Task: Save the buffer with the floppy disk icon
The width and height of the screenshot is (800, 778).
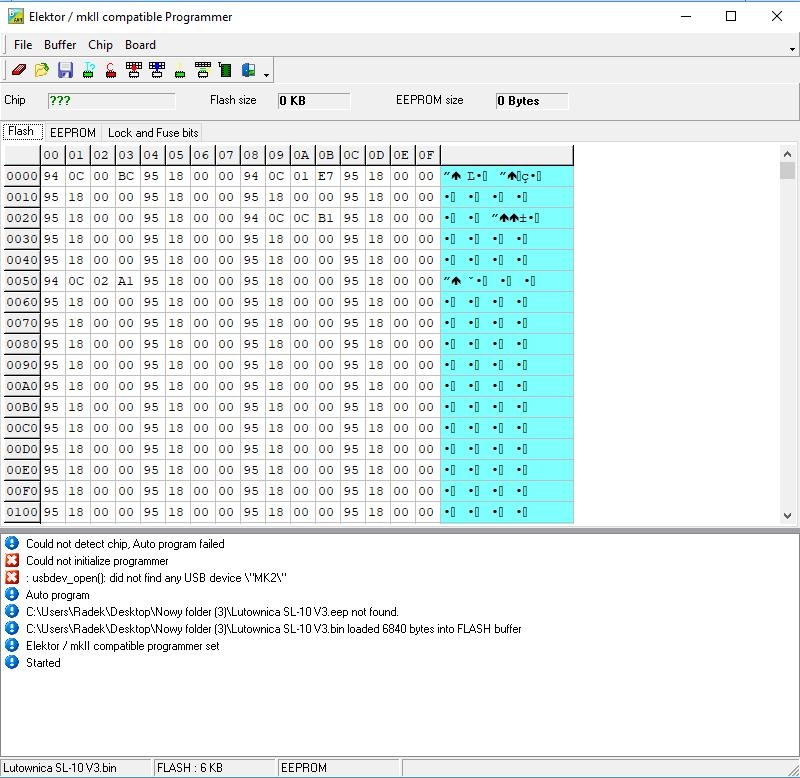Action: click(x=65, y=70)
